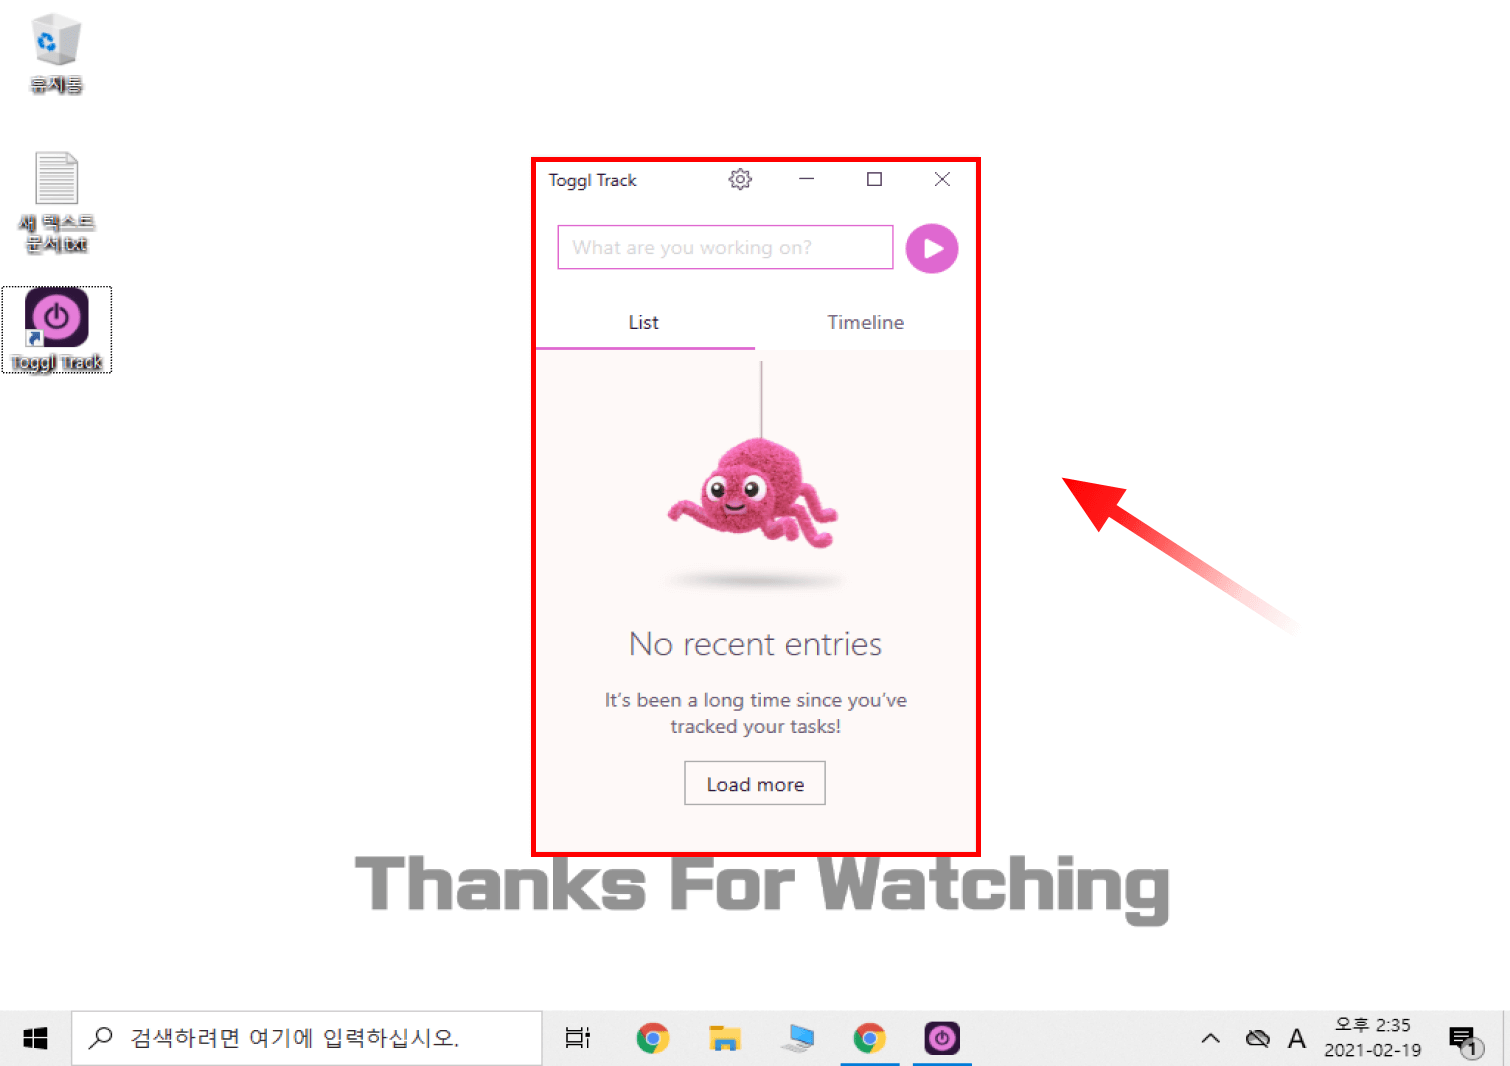Open the notification center icon
The image size is (1510, 1066).
click(1465, 1040)
